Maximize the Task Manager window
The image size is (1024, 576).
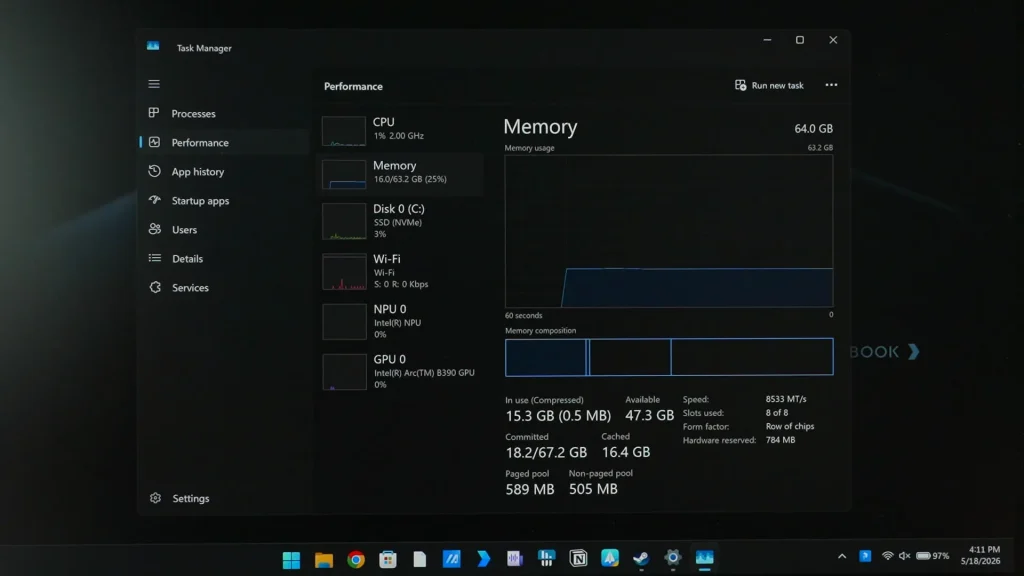pyautogui.click(x=800, y=40)
